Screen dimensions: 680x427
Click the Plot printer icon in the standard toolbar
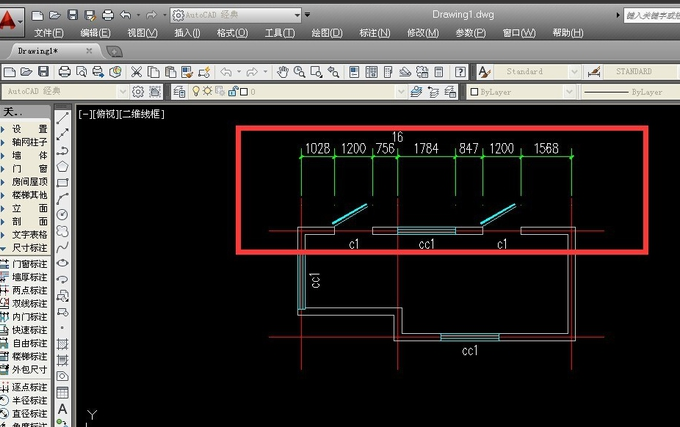(65, 72)
